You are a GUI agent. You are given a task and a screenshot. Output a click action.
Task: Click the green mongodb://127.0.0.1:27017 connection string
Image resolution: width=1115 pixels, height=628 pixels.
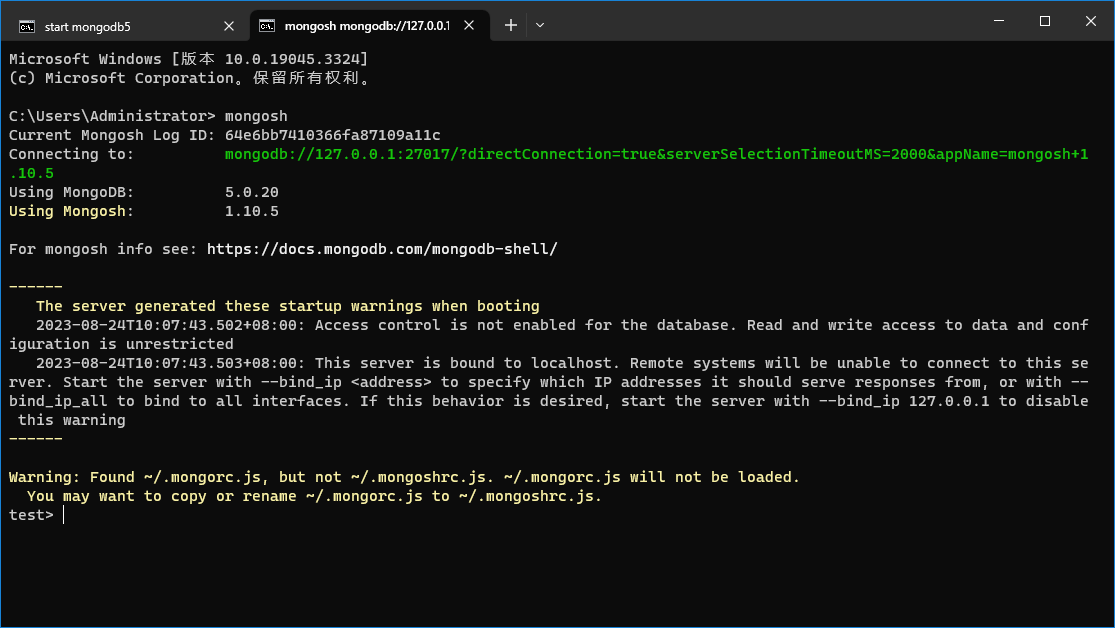click(x=656, y=154)
